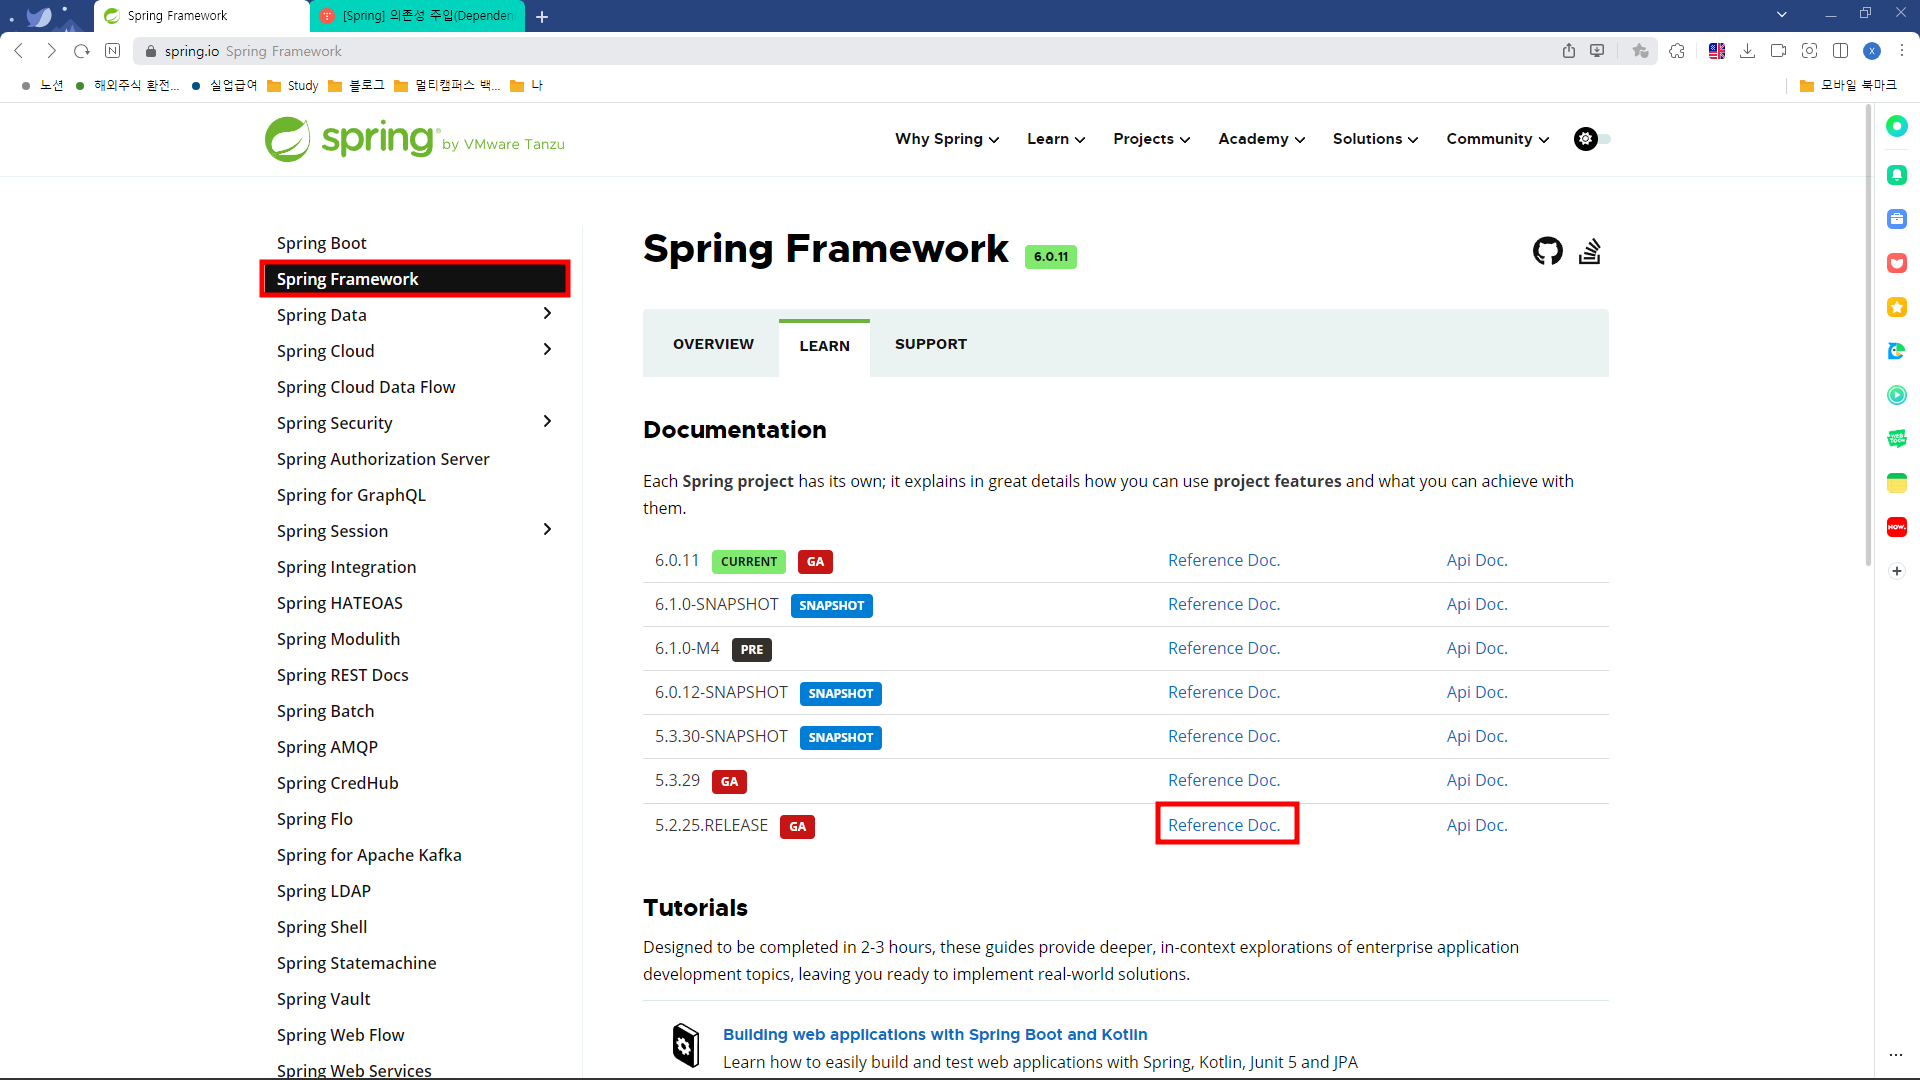Click the screen capture icon in toolbar
Image resolution: width=1920 pixels, height=1080 pixels.
point(1809,51)
